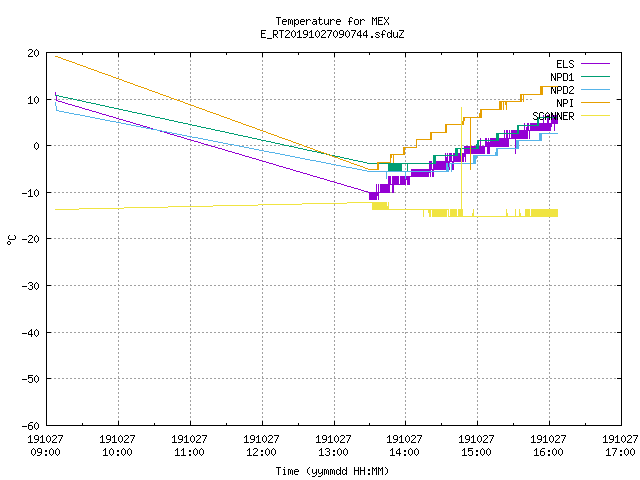Click the NPI legend label
This screenshot has width=640, height=480.
[x=565, y=103]
